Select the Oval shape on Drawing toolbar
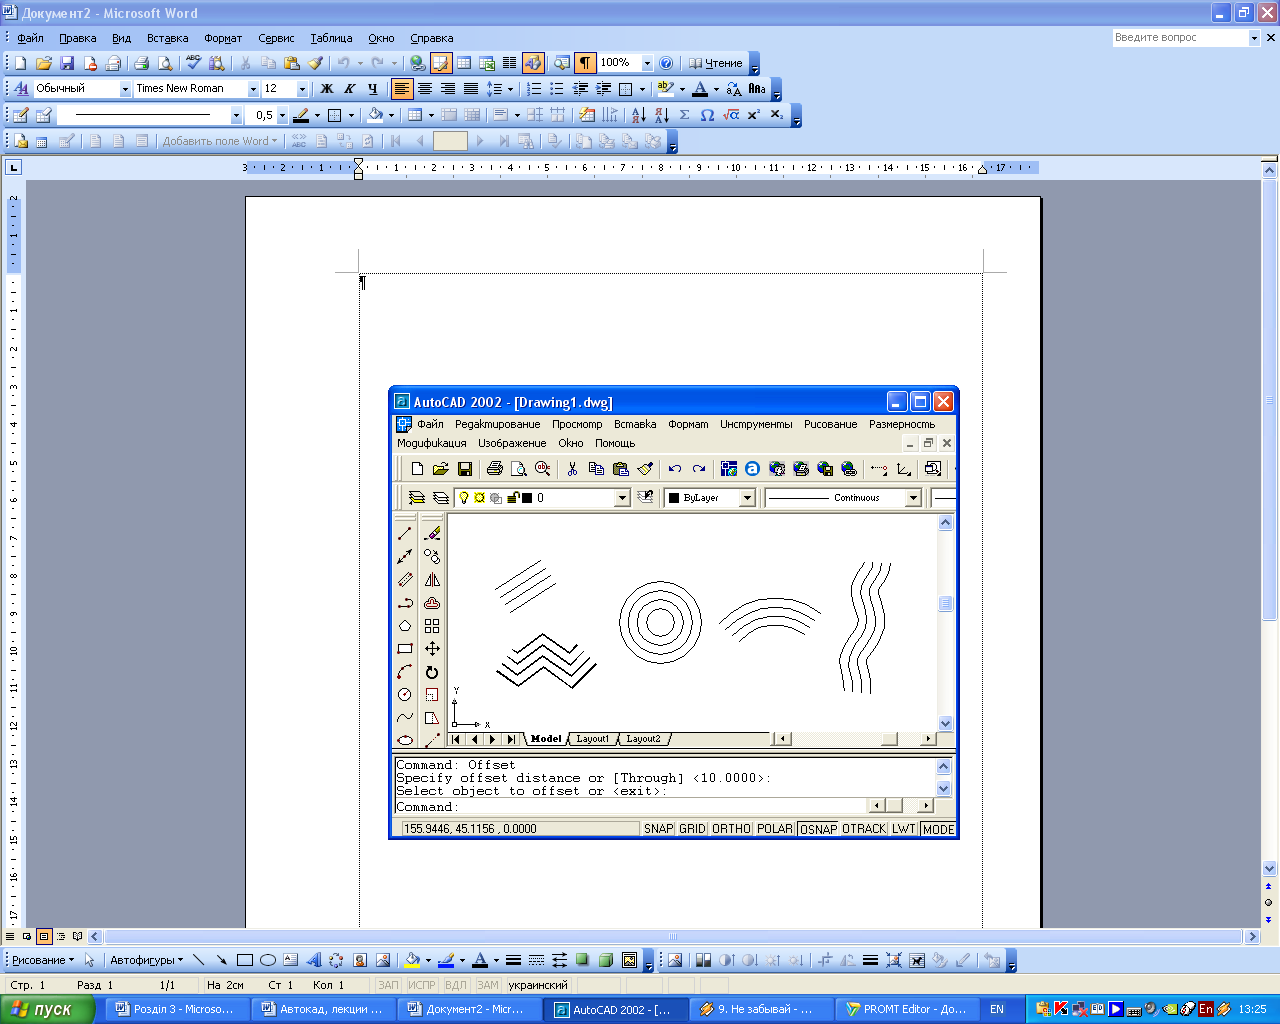Screen dimensions: 1280x1024 coord(268,960)
